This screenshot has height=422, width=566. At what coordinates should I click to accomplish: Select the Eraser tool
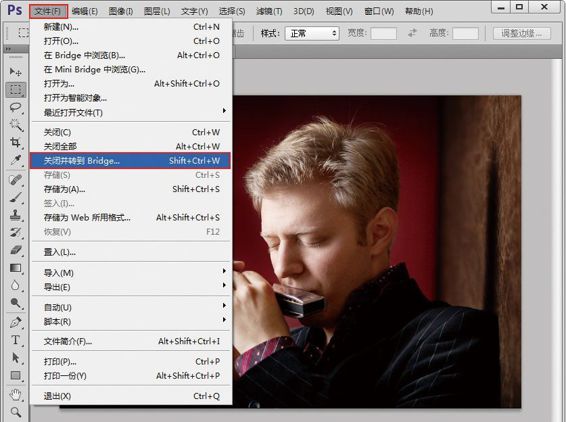(x=15, y=250)
